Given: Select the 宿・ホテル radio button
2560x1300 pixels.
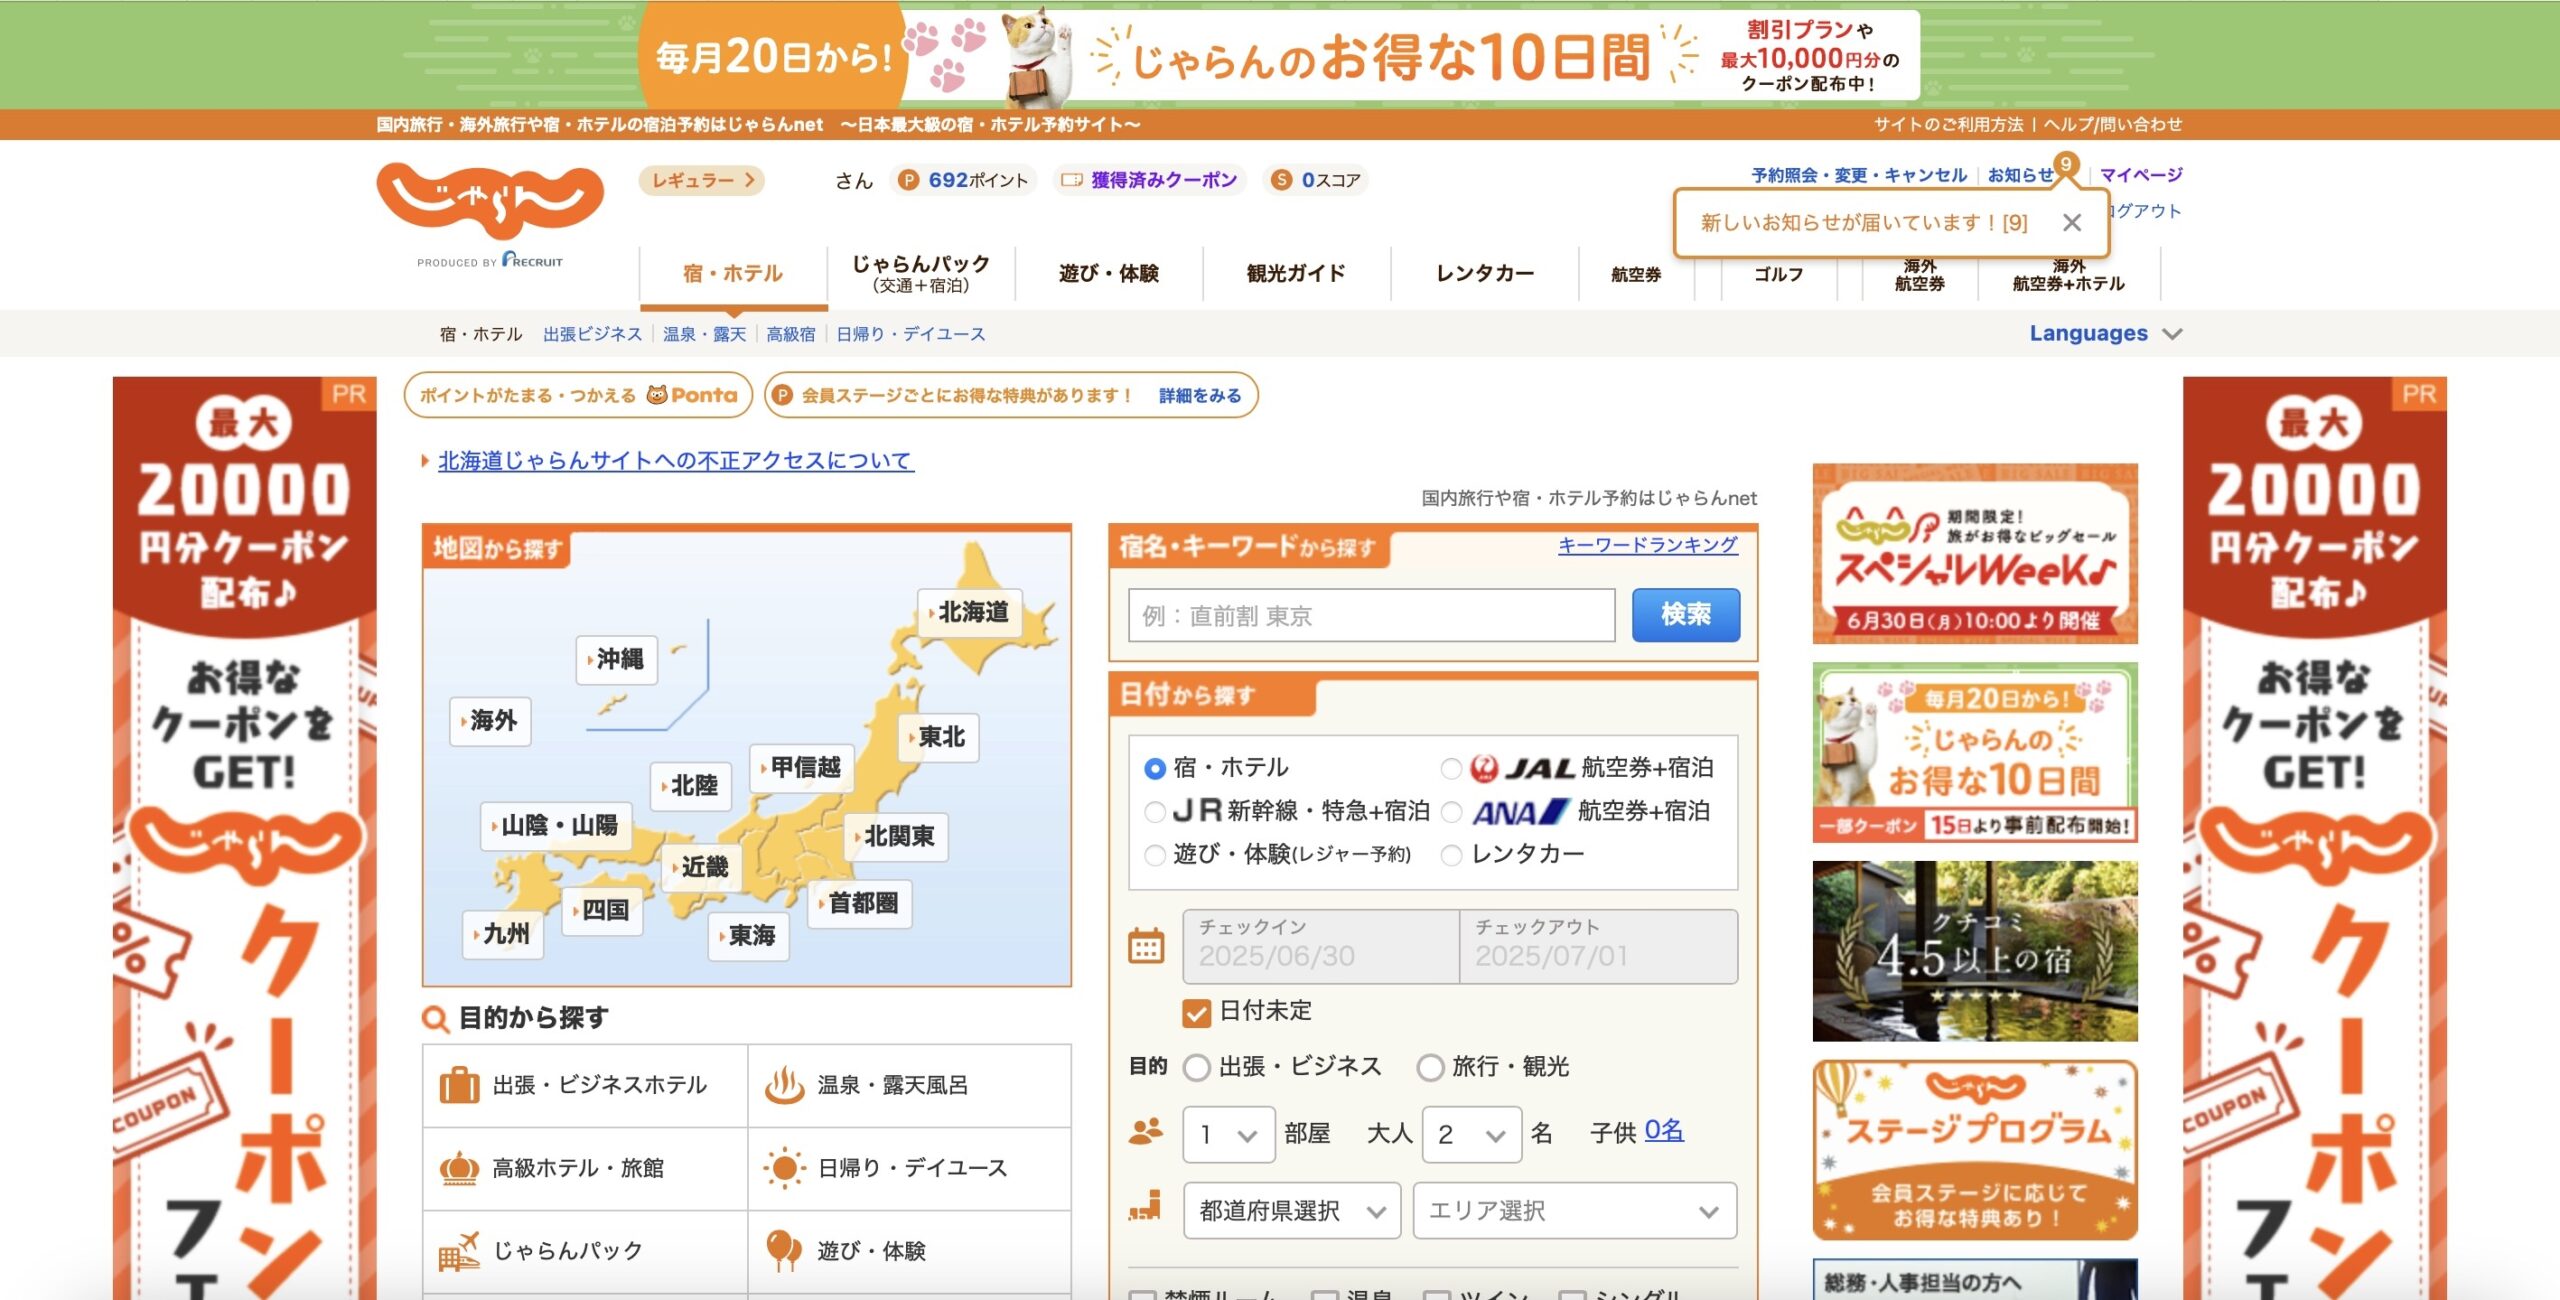Looking at the screenshot, I should pos(1155,768).
